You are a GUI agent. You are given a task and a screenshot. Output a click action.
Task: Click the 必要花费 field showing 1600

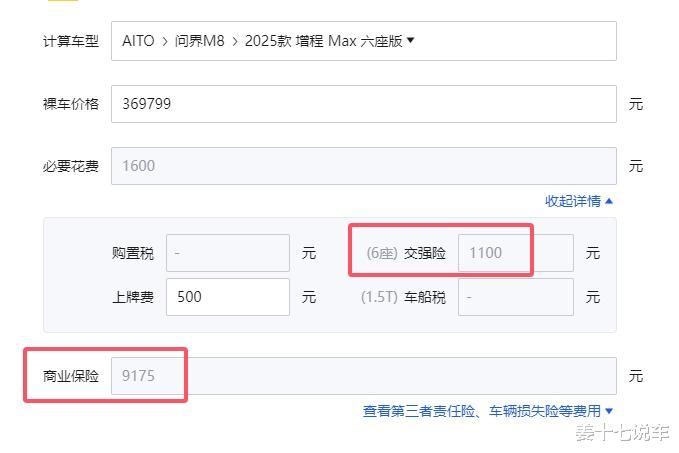pos(364,166)
